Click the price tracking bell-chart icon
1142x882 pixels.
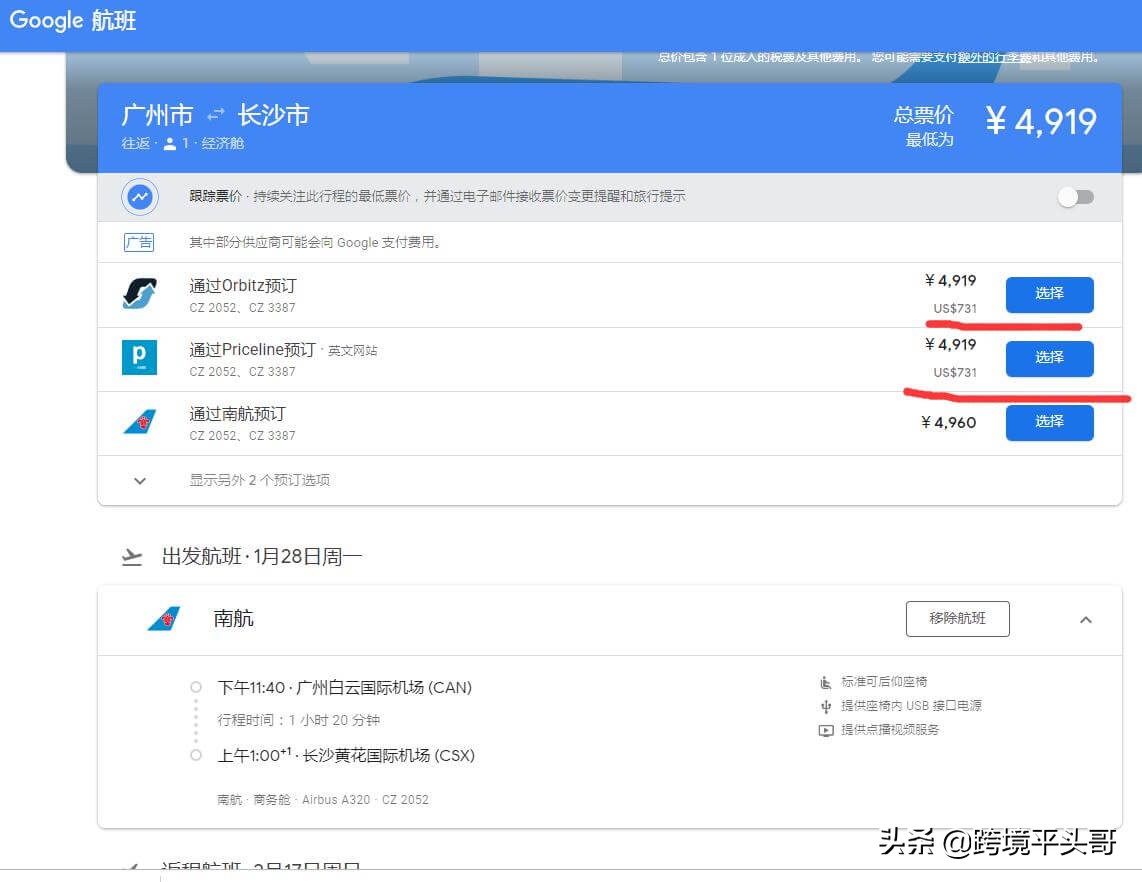[139, 196]
